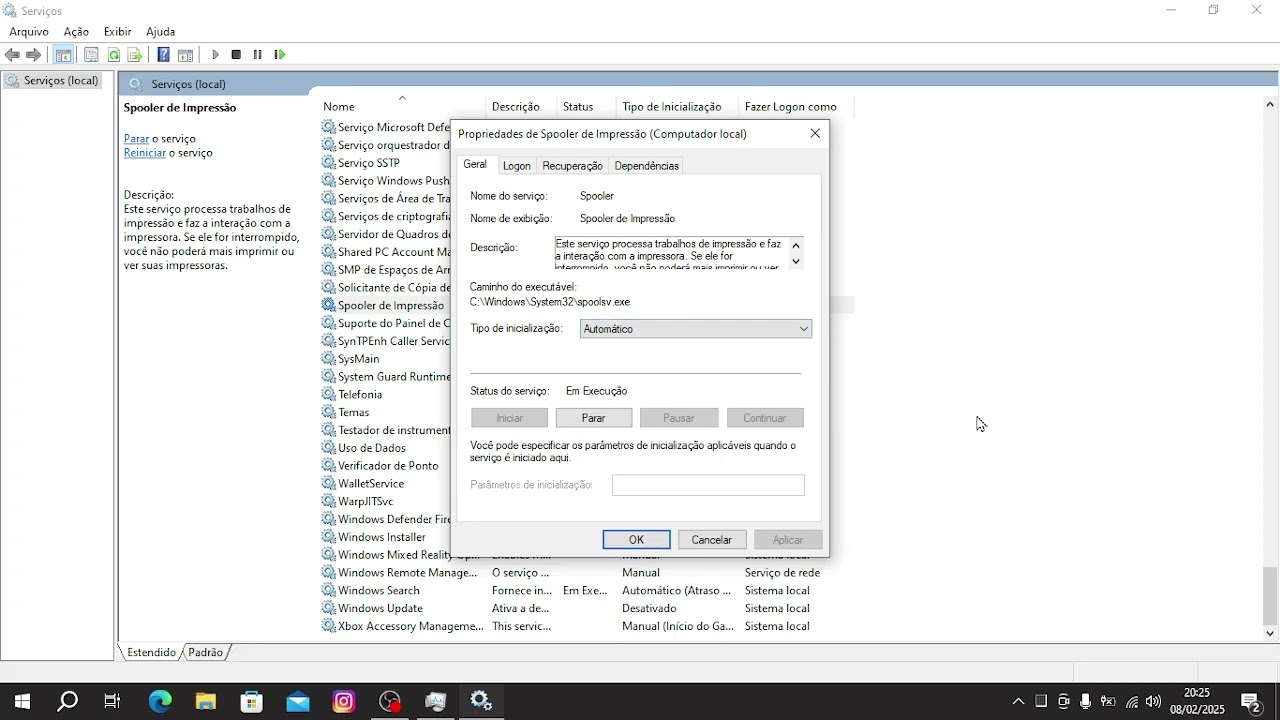Toggle the action pane toolbar icon
This screenshot has width=1280, height=720.
[185, 55]
